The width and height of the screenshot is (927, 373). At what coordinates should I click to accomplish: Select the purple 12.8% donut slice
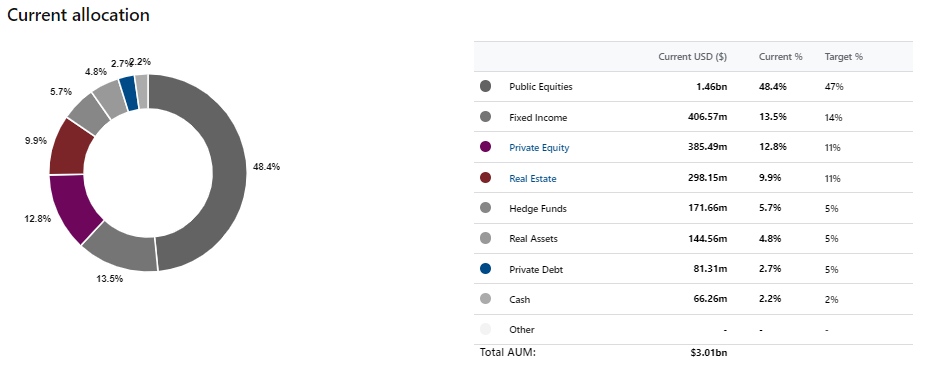[x=74, y=207]
